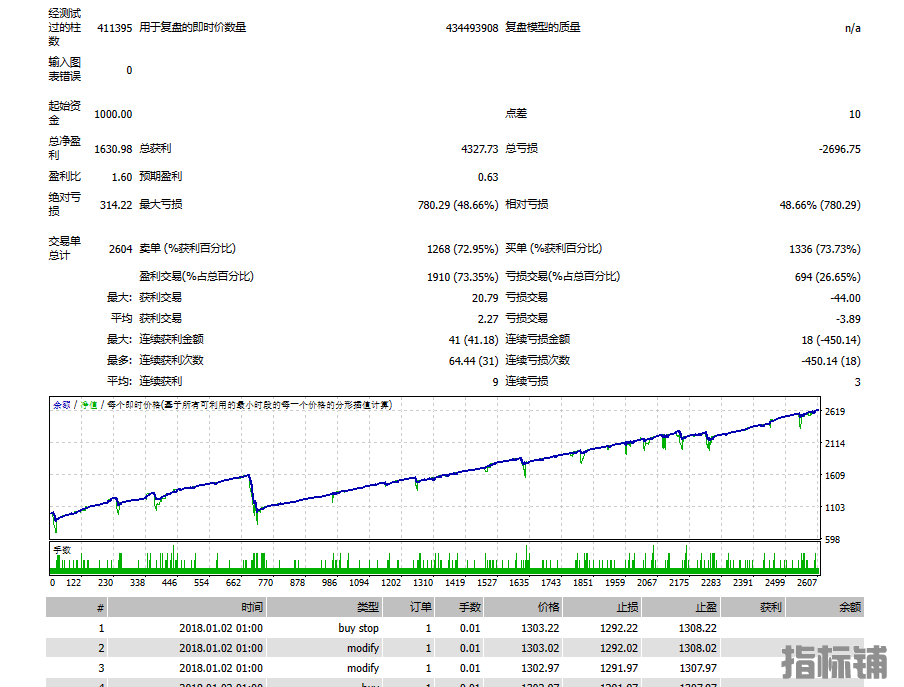The width and height of the screenshot is (904, 687).
Task: Select x-axis tick label 770
Action: point(265,583)
